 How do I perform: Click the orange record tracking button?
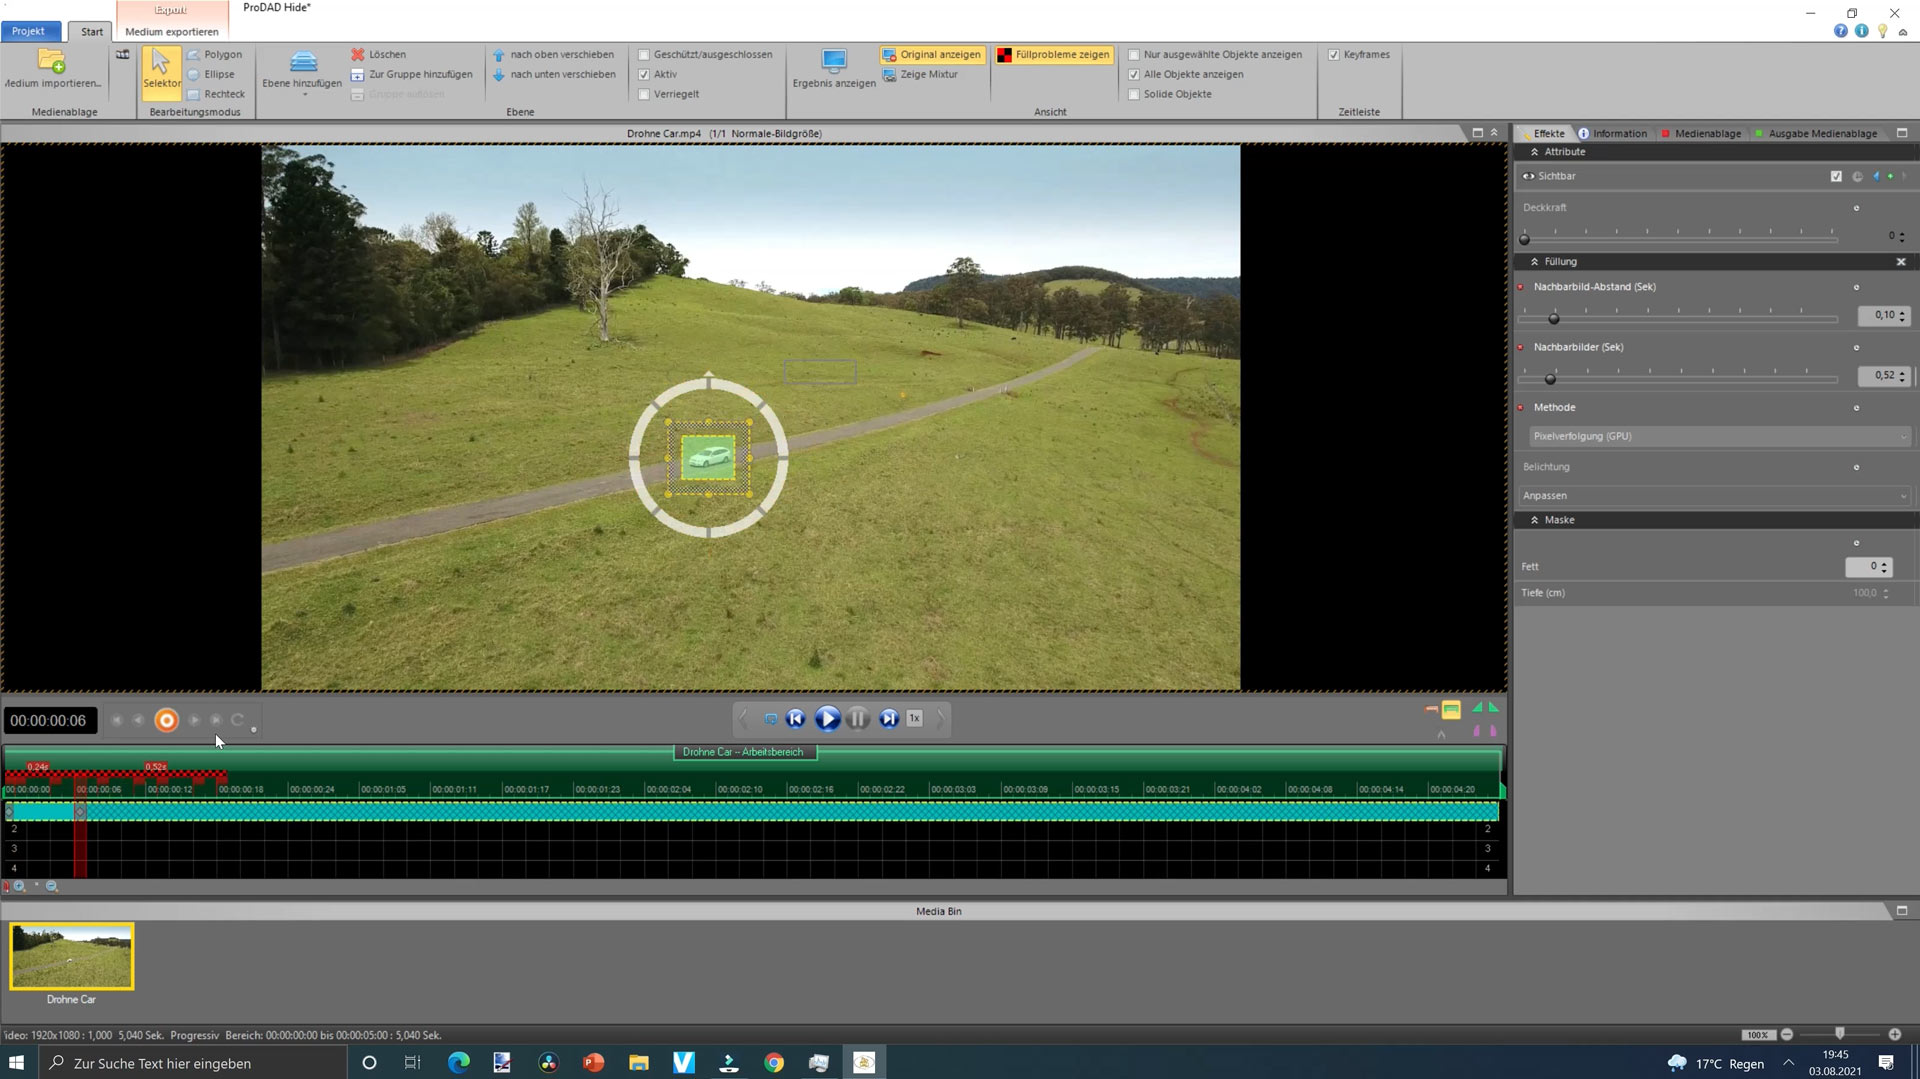pos(167,720)
